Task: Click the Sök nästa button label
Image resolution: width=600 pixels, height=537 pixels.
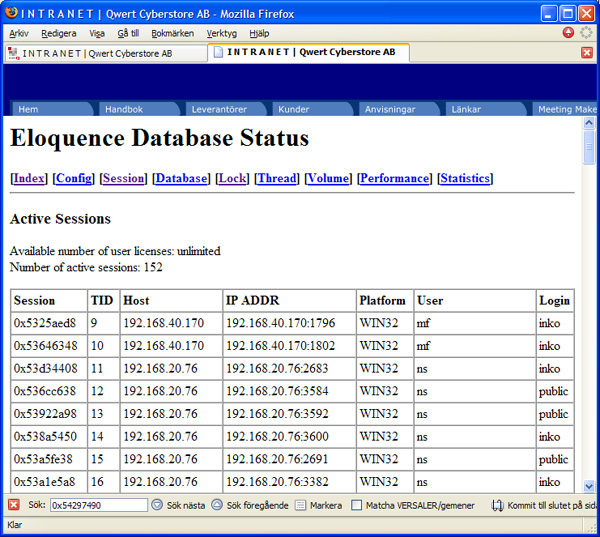Action: point(186,505)
